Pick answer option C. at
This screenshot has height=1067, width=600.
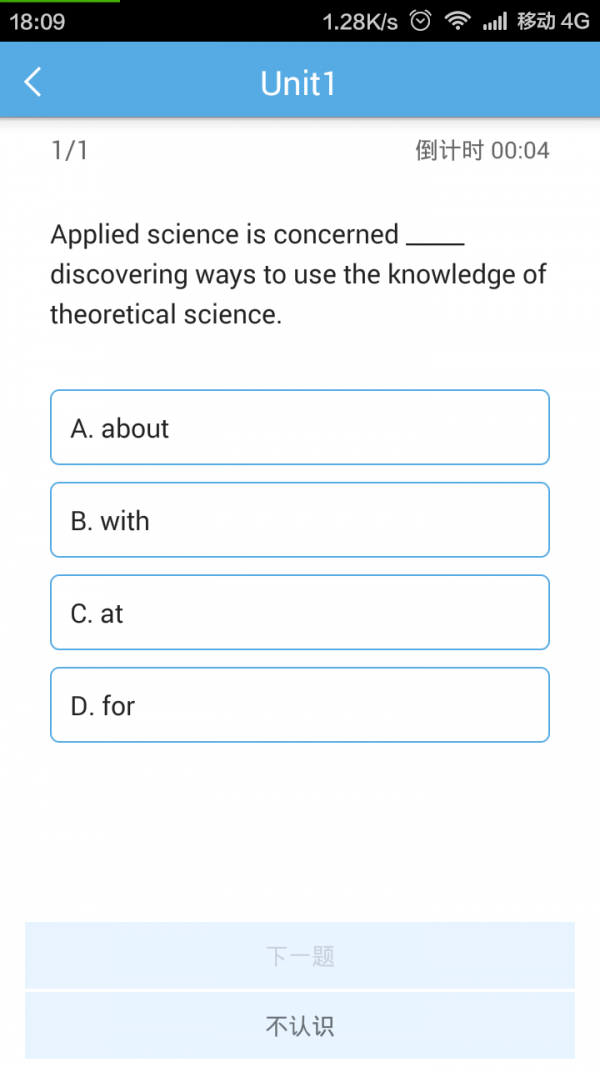tap(300, 613)
